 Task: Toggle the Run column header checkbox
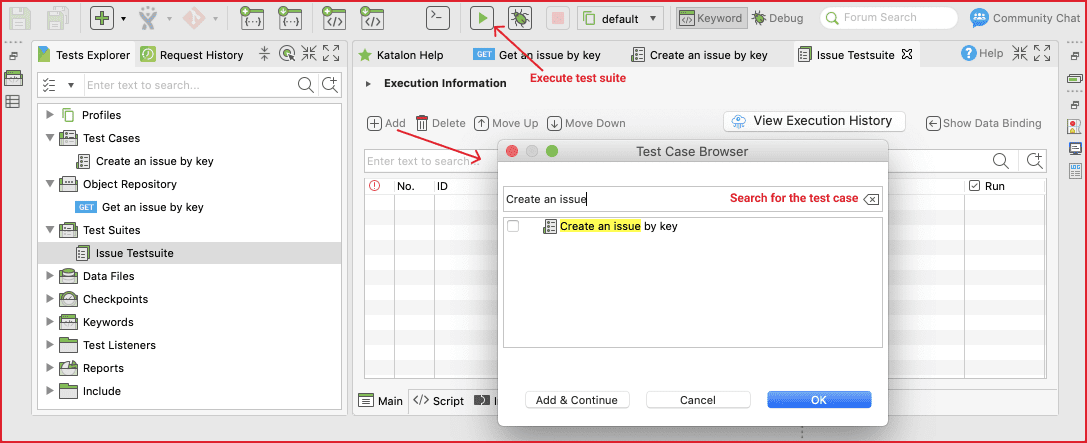[975, 186]
